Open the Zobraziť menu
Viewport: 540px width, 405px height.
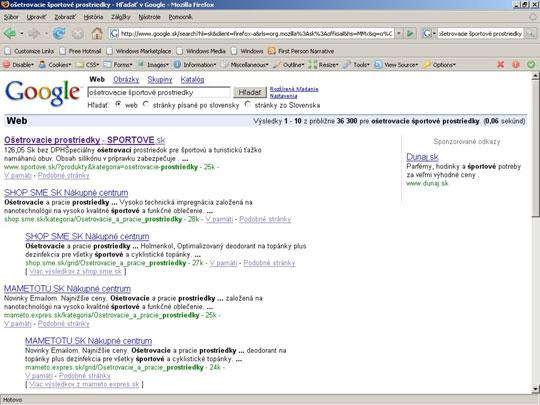(x=65, y=17)
